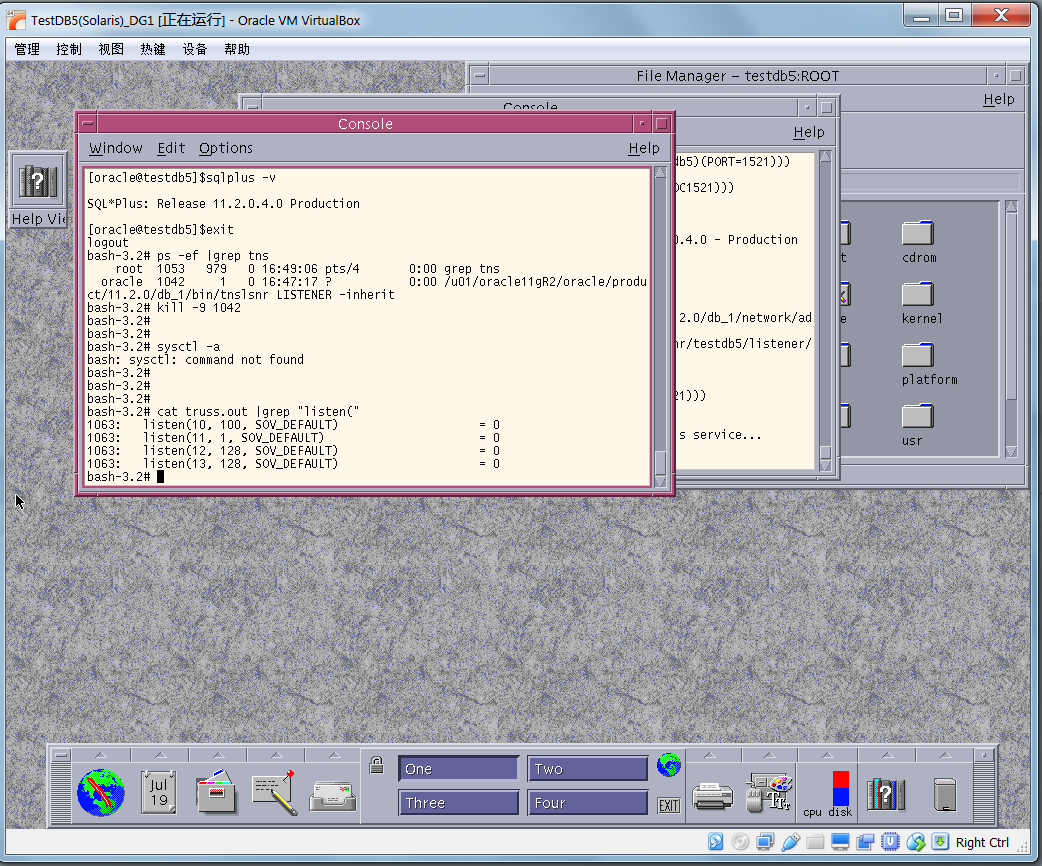Click the EXIT logout icon
The width and height of the screenshot is (1042, 866).
coord(669,806)
